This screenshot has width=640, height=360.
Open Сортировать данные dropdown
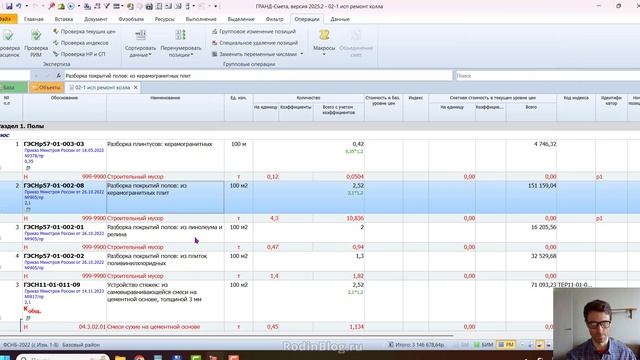pos(140,43)
